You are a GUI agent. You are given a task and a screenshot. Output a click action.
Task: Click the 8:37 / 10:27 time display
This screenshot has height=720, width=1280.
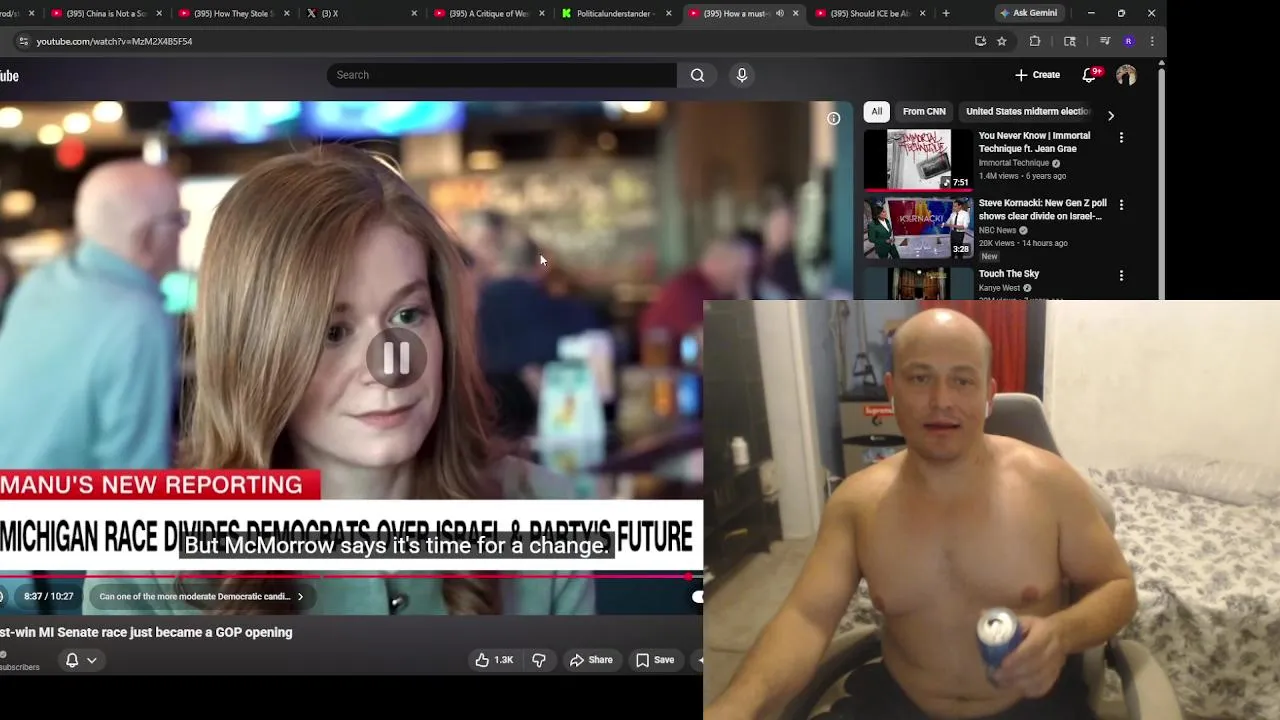[x=48, y=597]
